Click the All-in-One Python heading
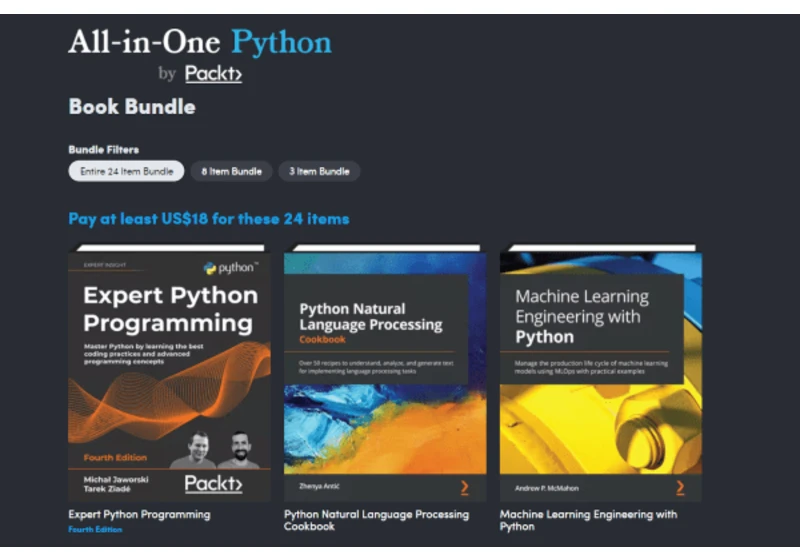 point(200,42)
